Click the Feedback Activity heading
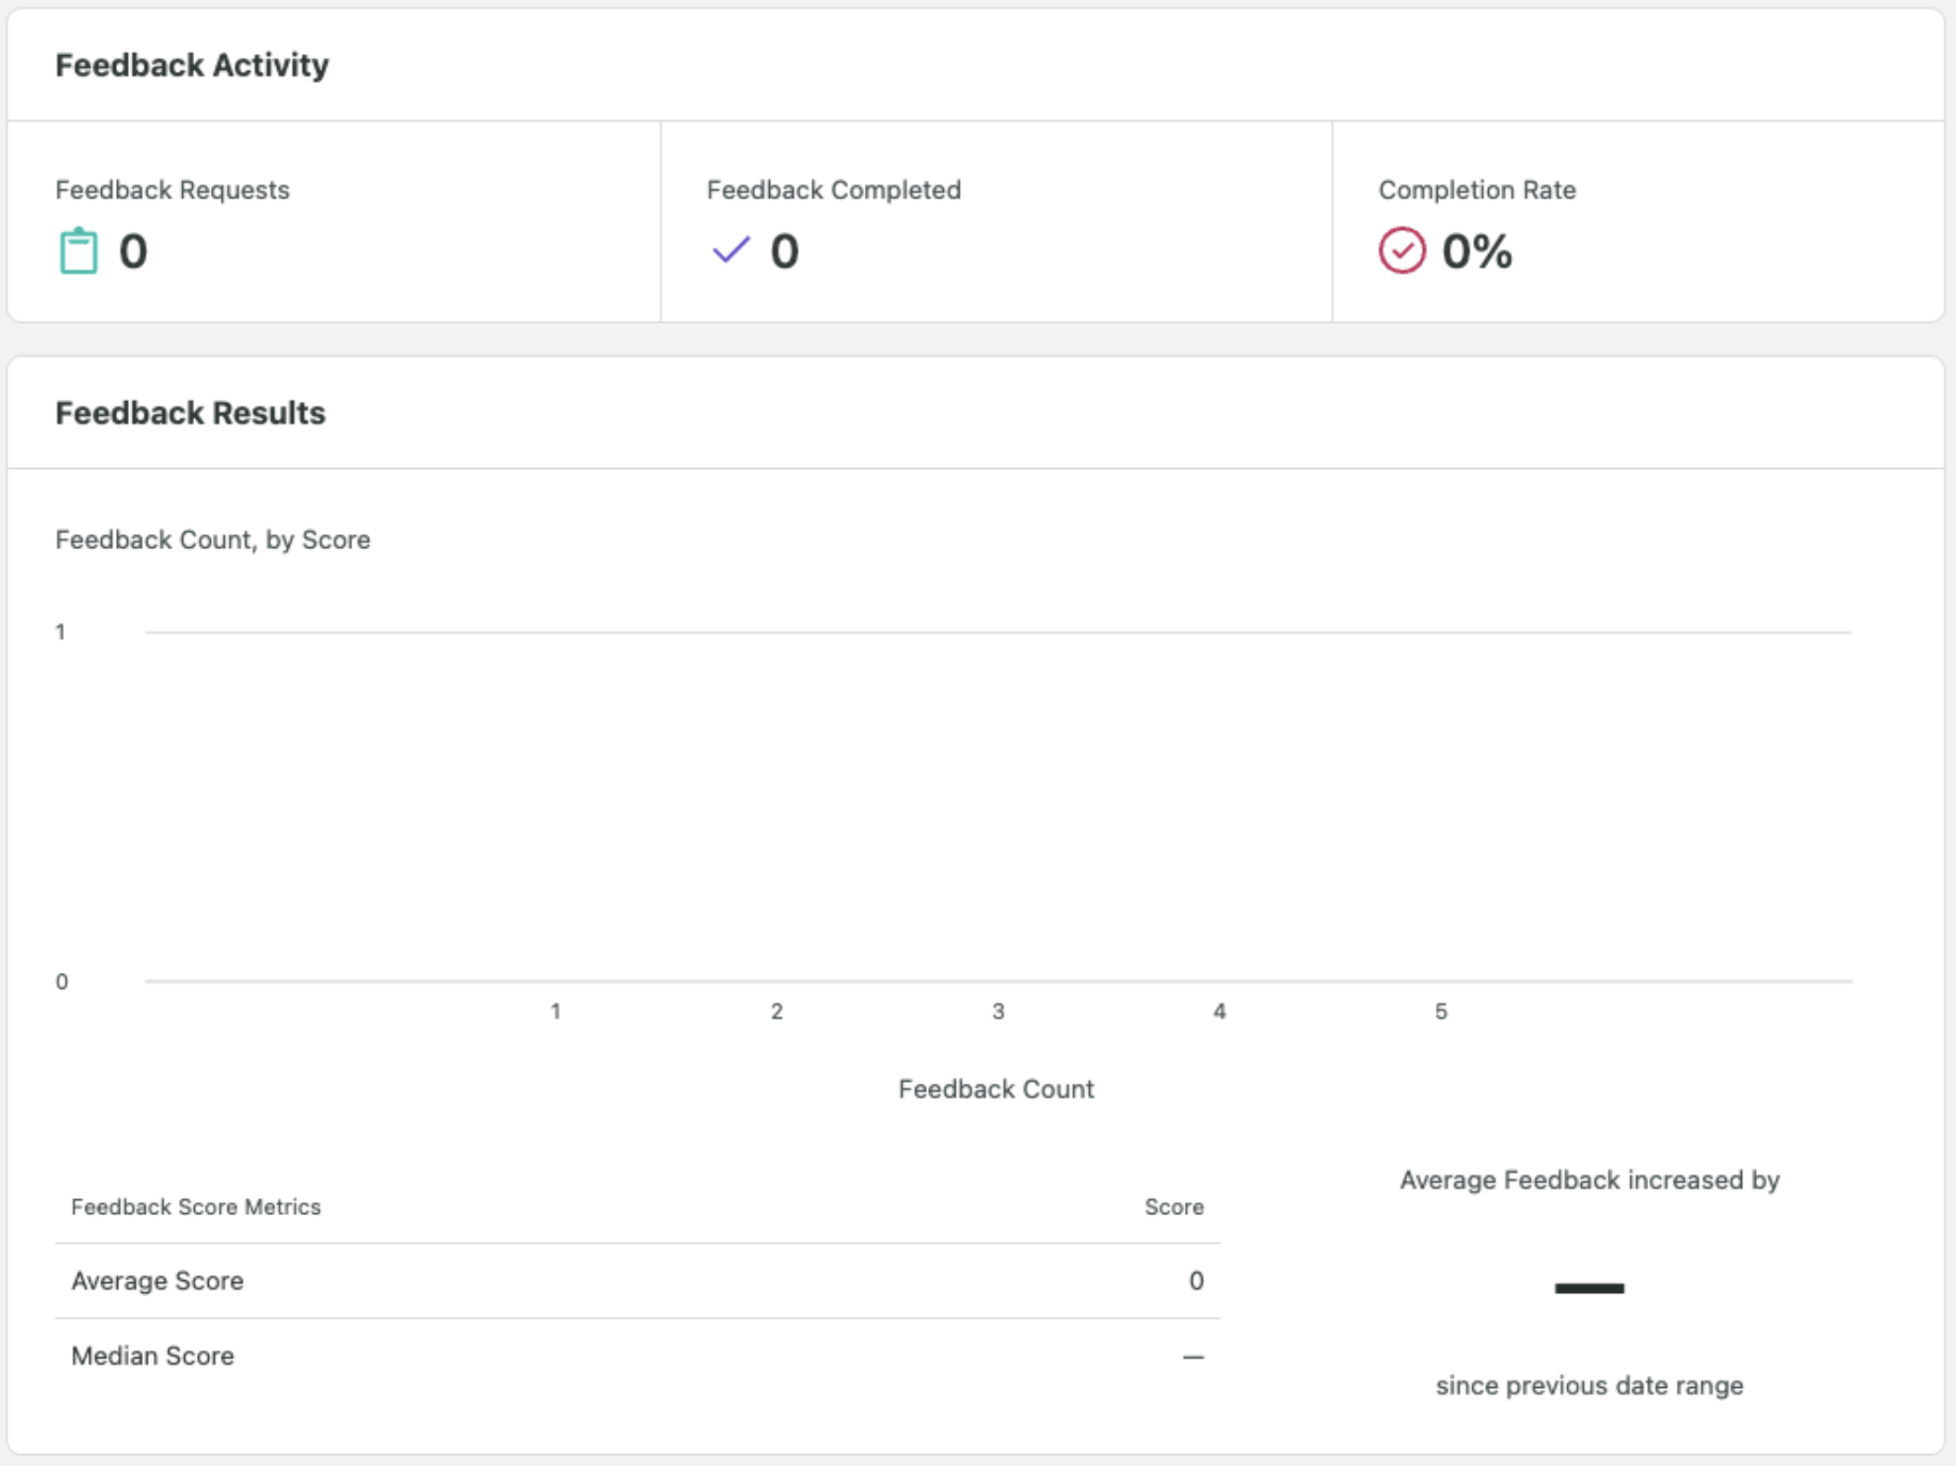 click(x=192, y=65)
